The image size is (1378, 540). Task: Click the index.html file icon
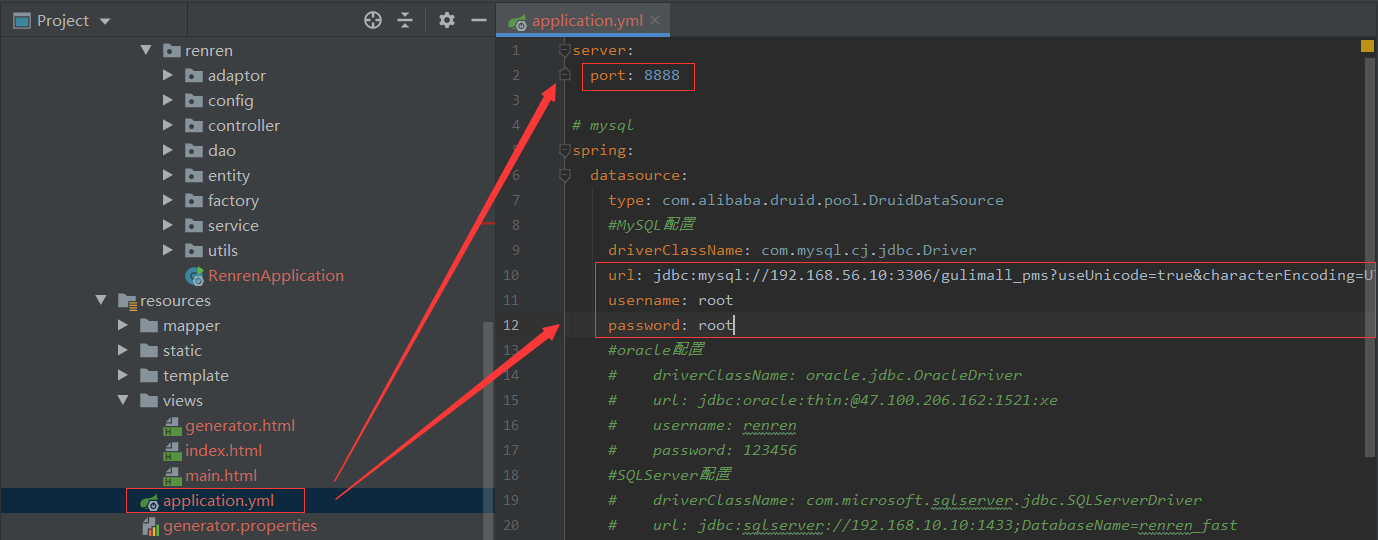[171, 451]
